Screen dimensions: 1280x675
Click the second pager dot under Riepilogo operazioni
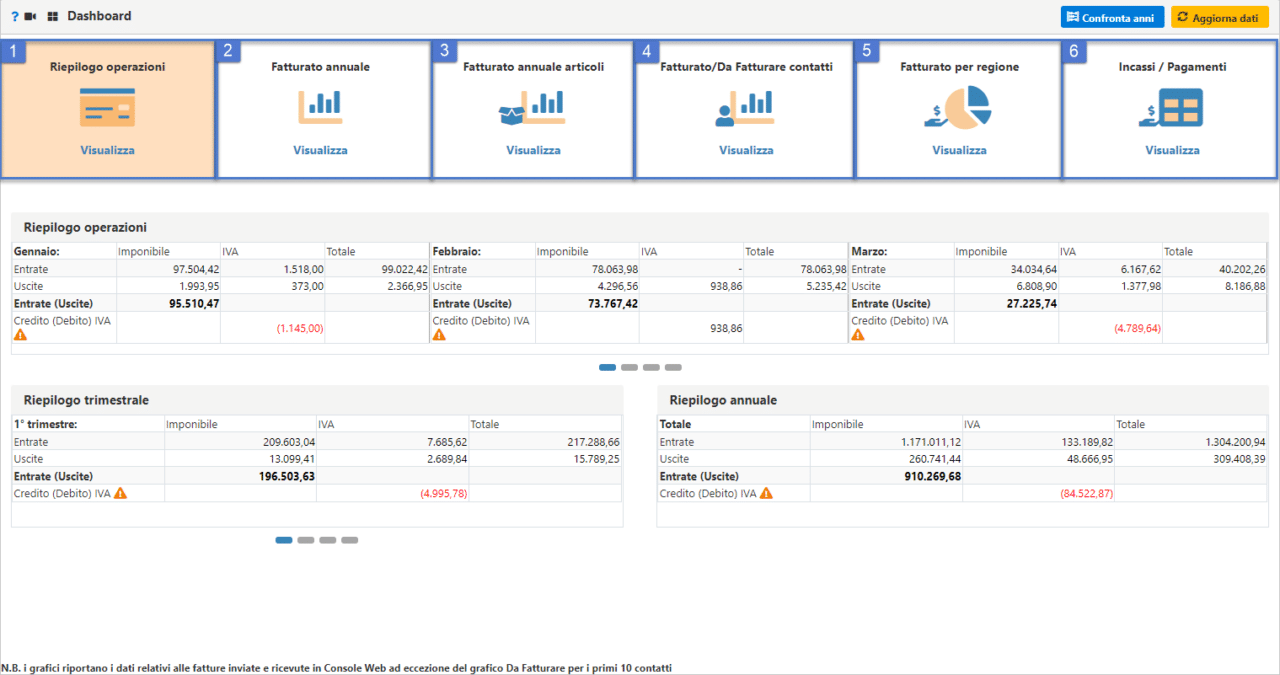tap(630, 367)
